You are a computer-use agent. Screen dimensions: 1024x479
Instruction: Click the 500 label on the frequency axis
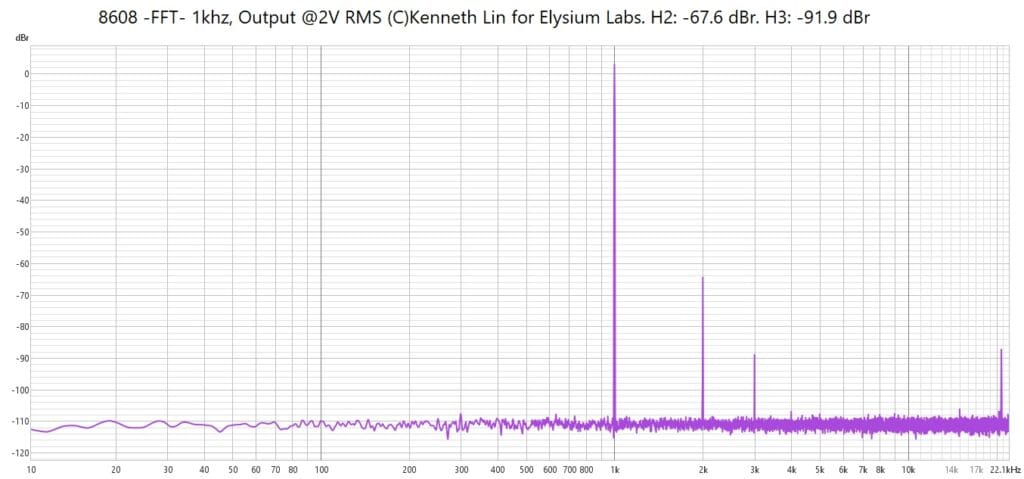pos(526,470)
